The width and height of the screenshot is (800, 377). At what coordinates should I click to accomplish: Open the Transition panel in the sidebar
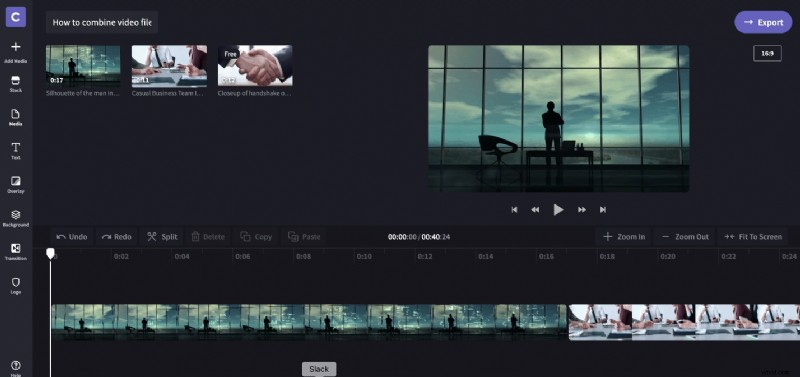click(x=16, y=252)
